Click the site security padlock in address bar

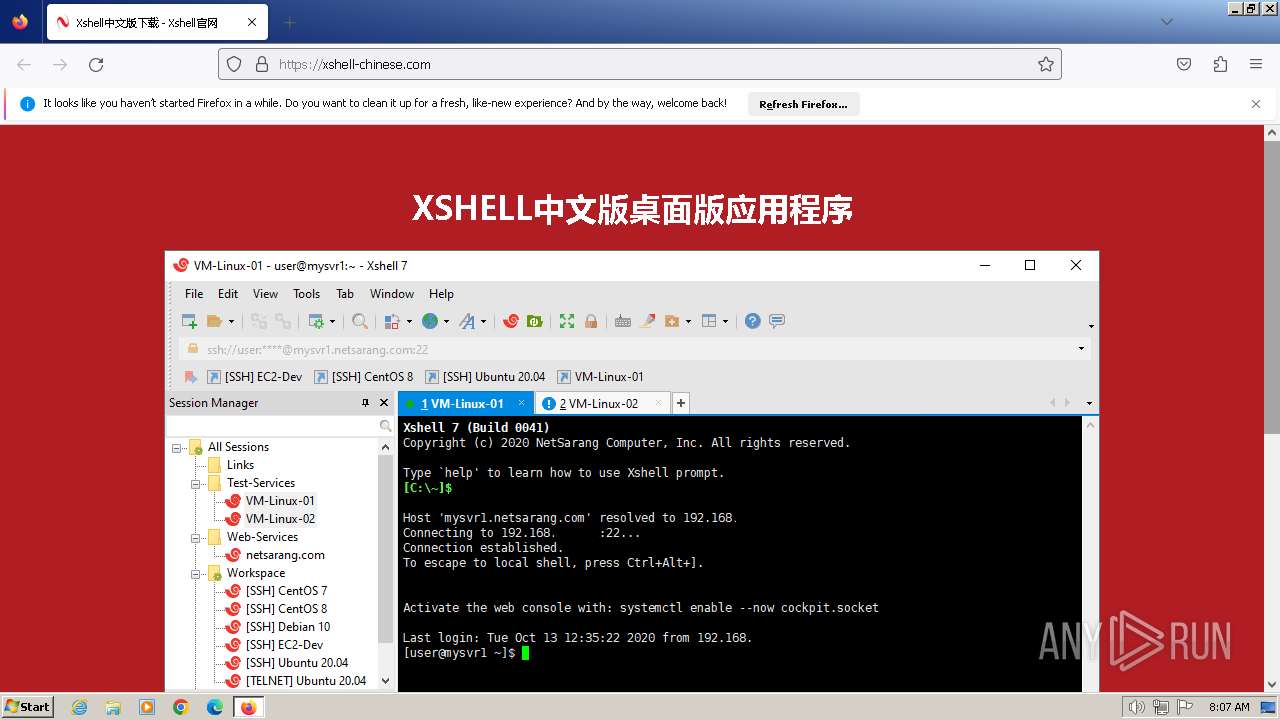point(262,64)
